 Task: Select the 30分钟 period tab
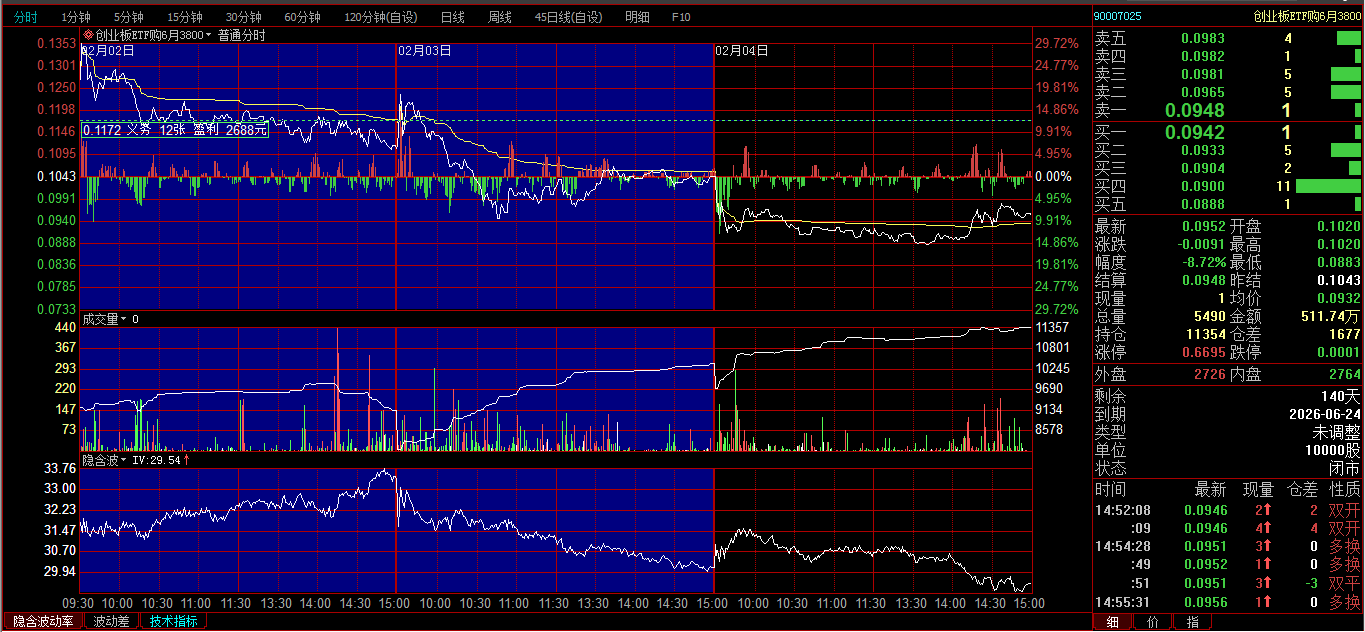[x=243, y=17]
